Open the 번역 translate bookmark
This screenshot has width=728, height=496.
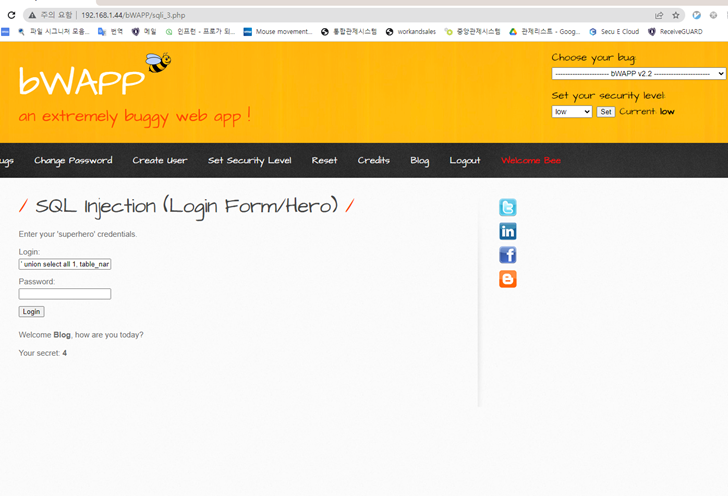pyautogui.click(x=110, y=32)
